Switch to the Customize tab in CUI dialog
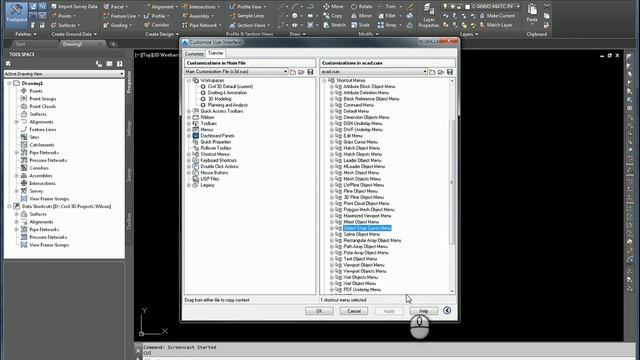 tap(194, 53)
